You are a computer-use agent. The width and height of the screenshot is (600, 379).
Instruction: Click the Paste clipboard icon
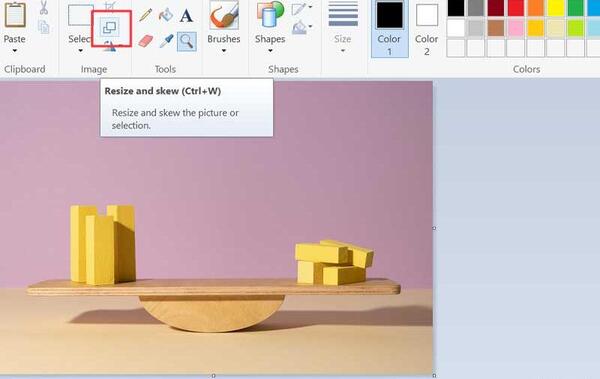(15, 15)
